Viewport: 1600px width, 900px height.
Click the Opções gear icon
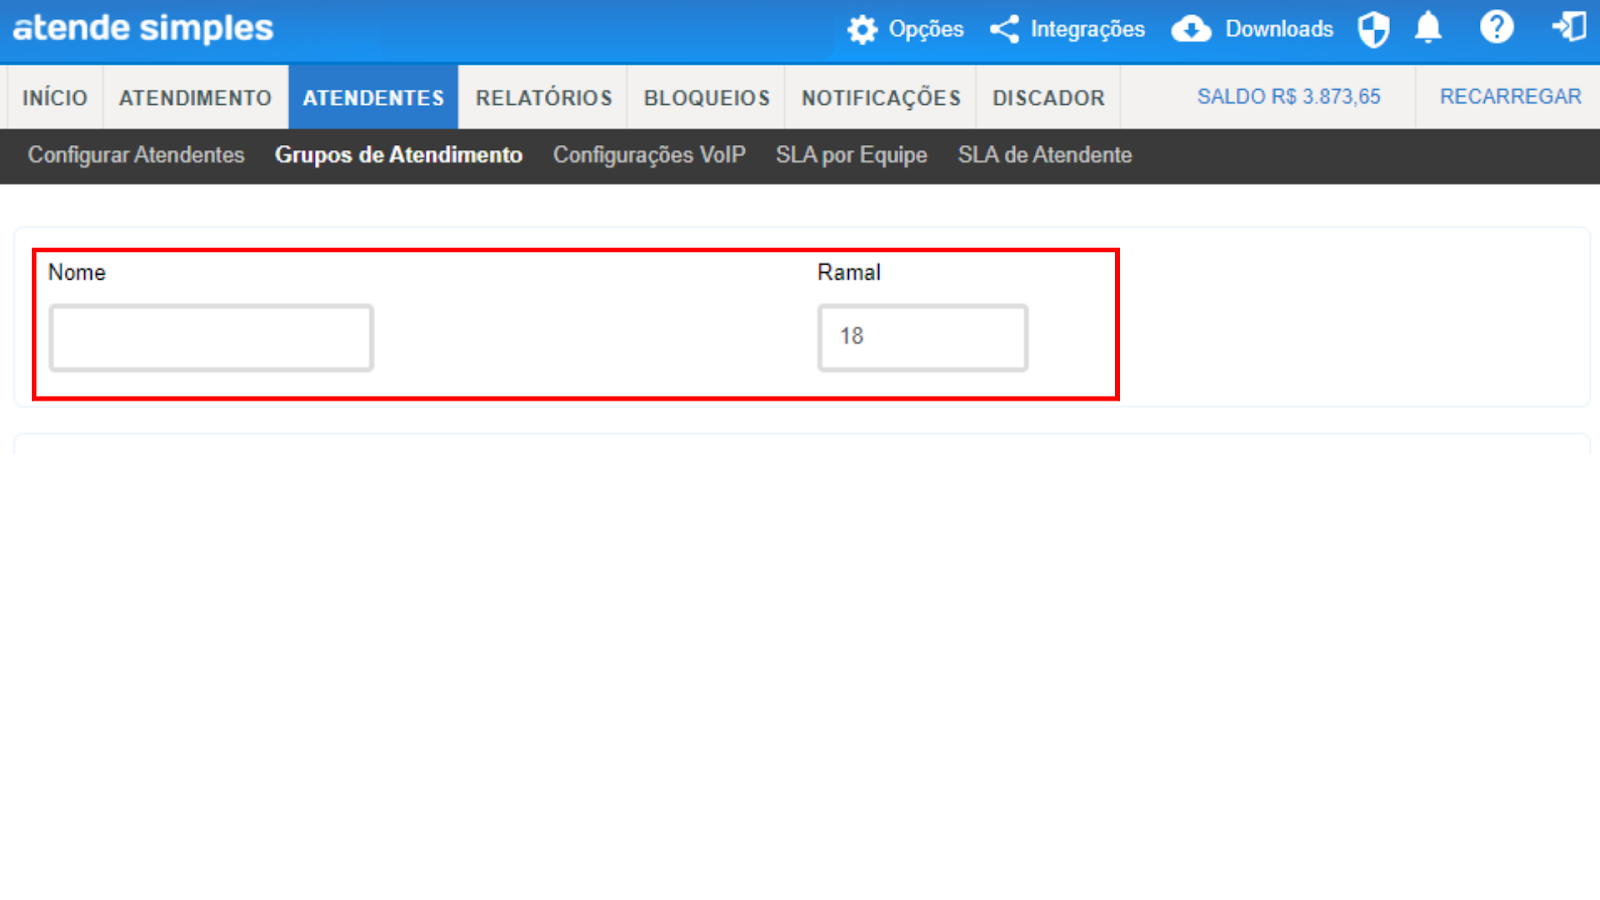coord(862,30)
